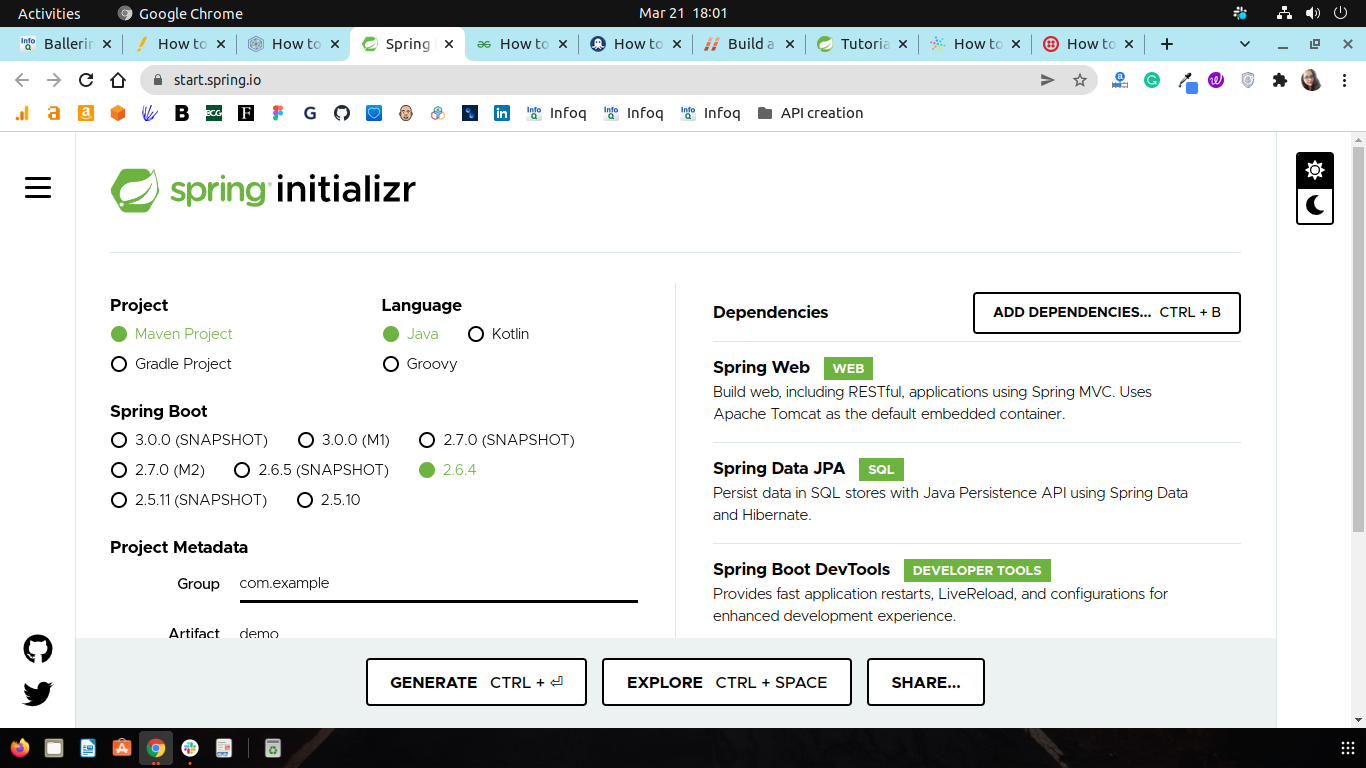Select Gradle Project radio option
This screenshot has height=768, width=1366.
coord(171,364)
